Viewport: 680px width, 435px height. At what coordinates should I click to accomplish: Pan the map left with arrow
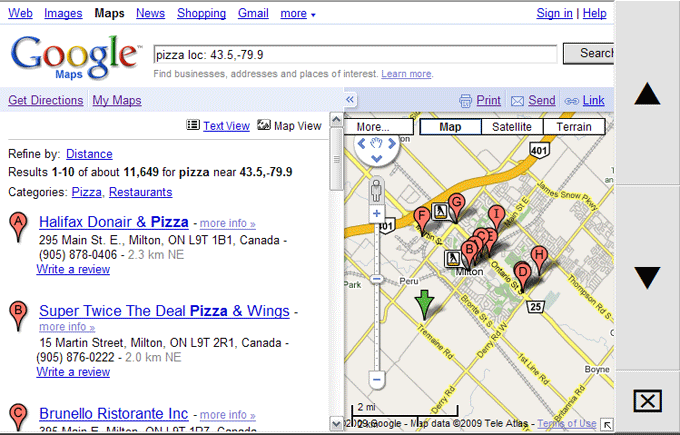361,144
